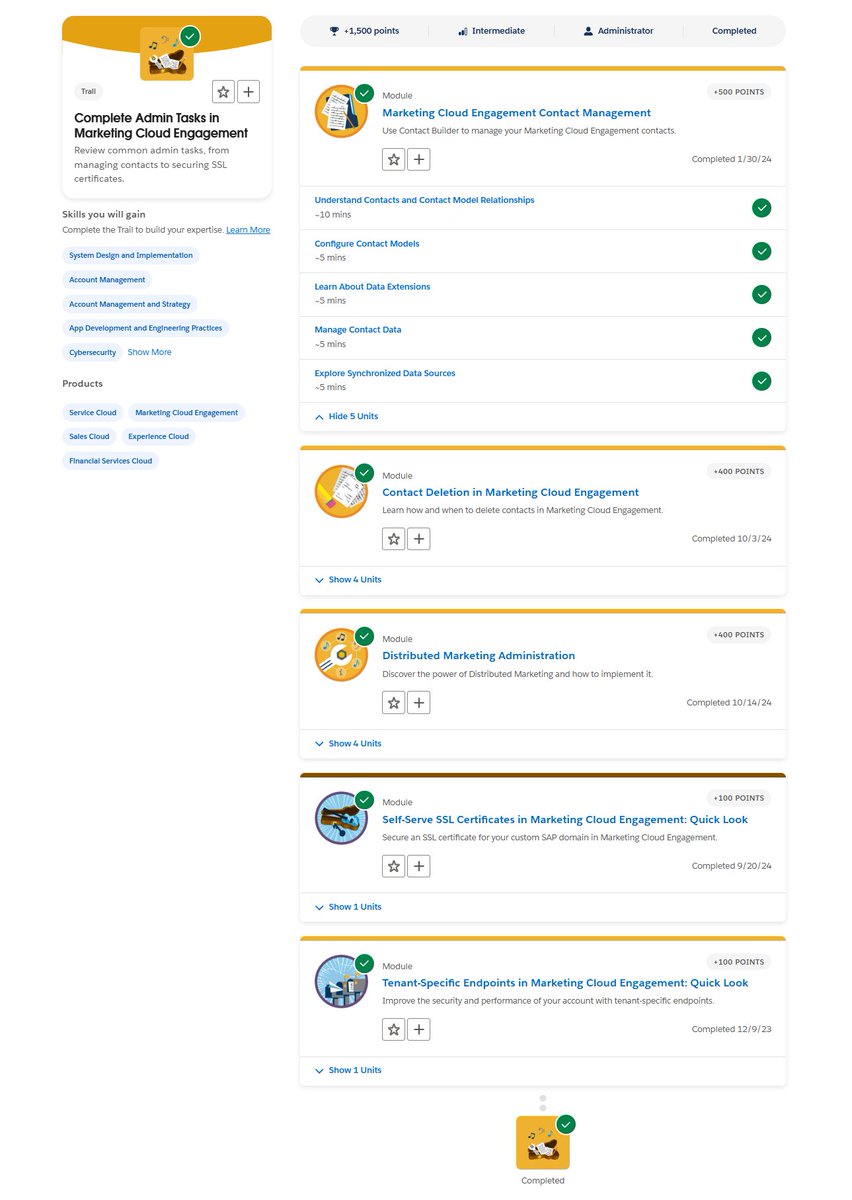
Task: Favorite the trail with the star icon
Action: pyautogui.click(x=224, y=92)
